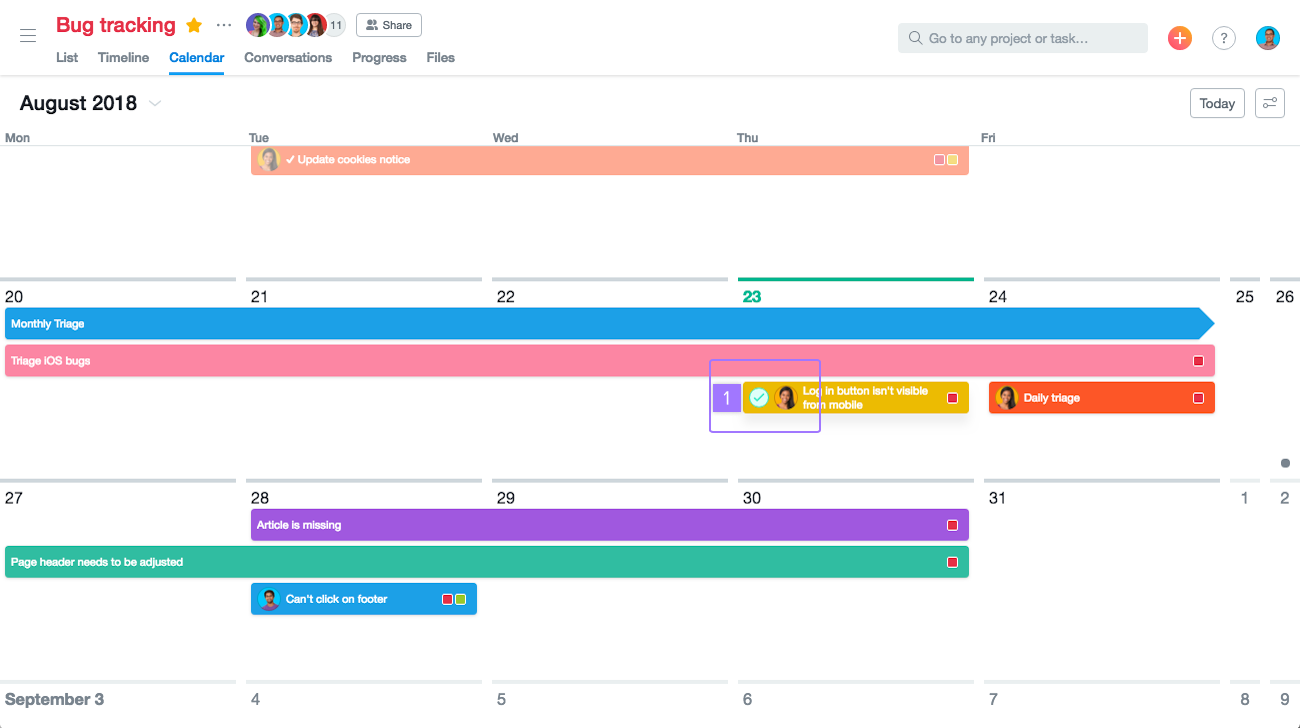Click assignee avatar on Can't click on footer

tap(269, 599)
